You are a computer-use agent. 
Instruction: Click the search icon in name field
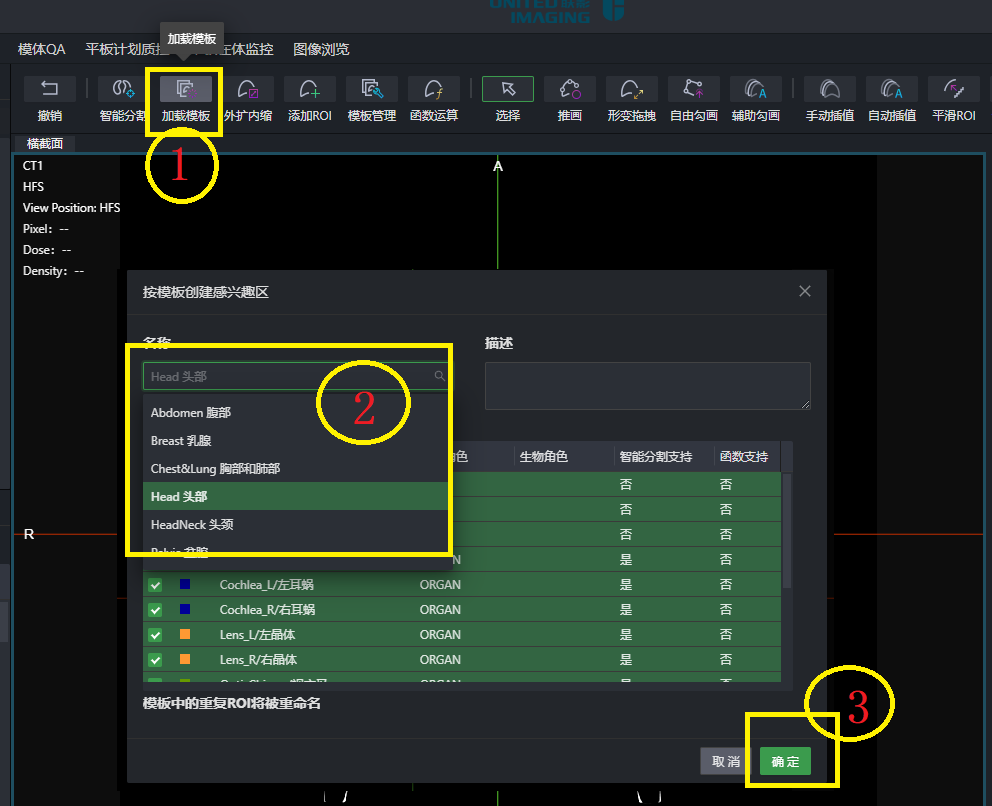439,376
